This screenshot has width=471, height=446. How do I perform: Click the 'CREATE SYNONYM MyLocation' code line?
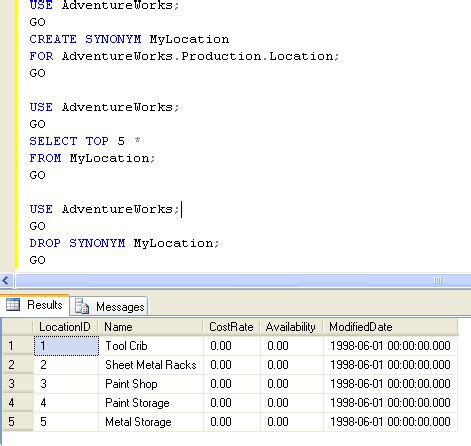pyautogui.click(x=129, y=39)
